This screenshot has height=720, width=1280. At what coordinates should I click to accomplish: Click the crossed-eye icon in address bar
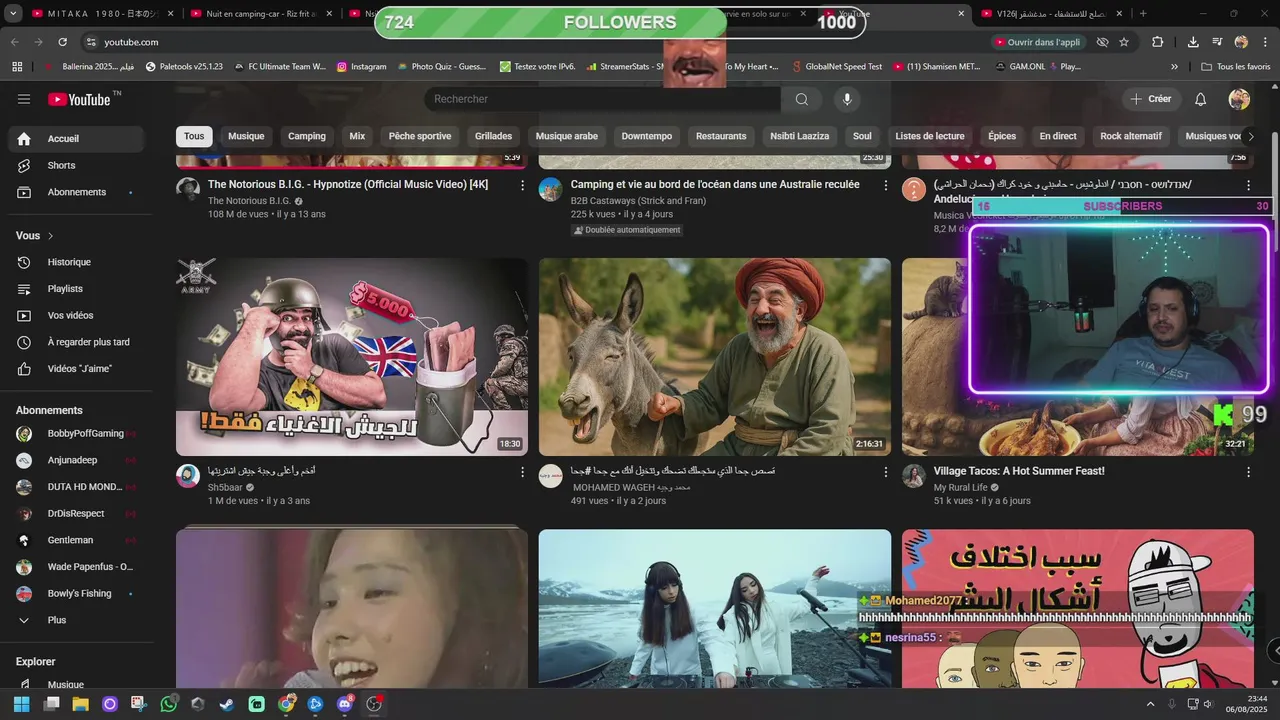(x=1102, y=42)
